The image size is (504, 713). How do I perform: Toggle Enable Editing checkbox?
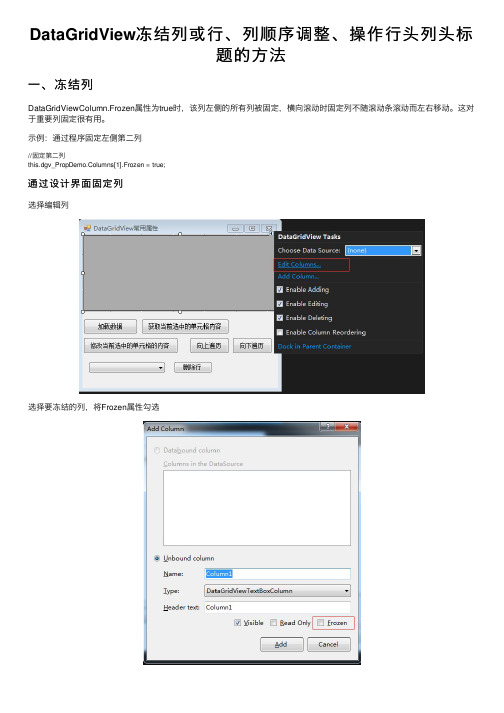point(280,304)
